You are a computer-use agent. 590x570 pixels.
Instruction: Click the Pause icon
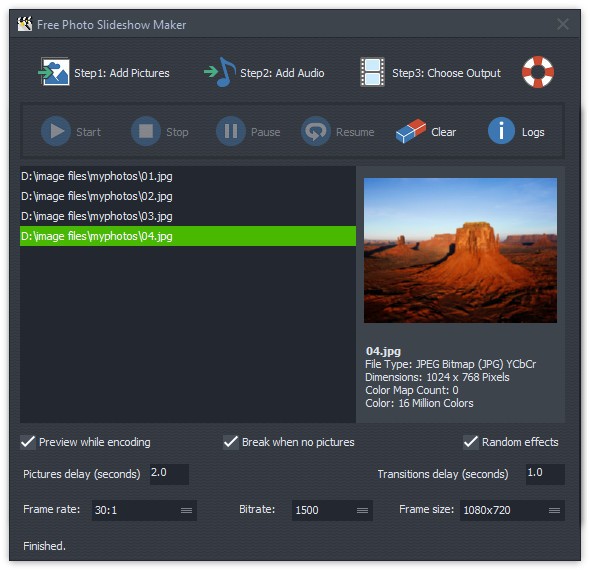pos(231,131)
